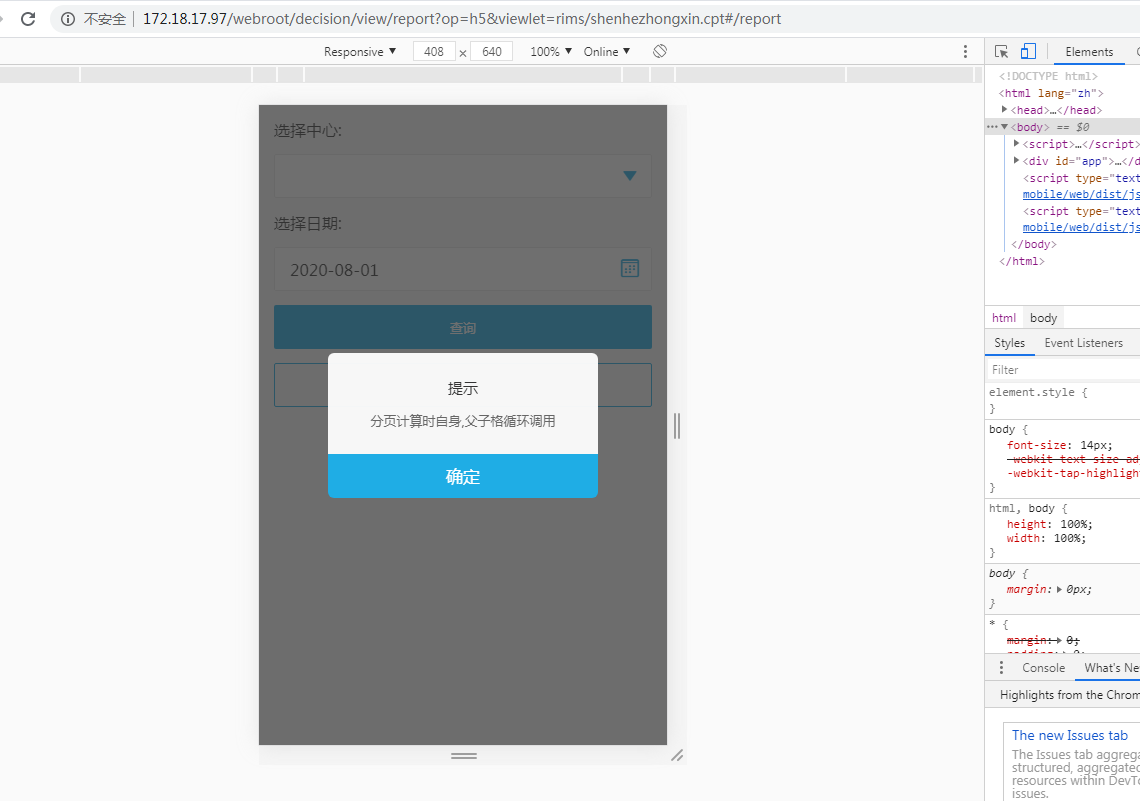Click the width: 100% declaration
The width and height of the screenshot is (1140, 801).
(x=1046, y=539)
